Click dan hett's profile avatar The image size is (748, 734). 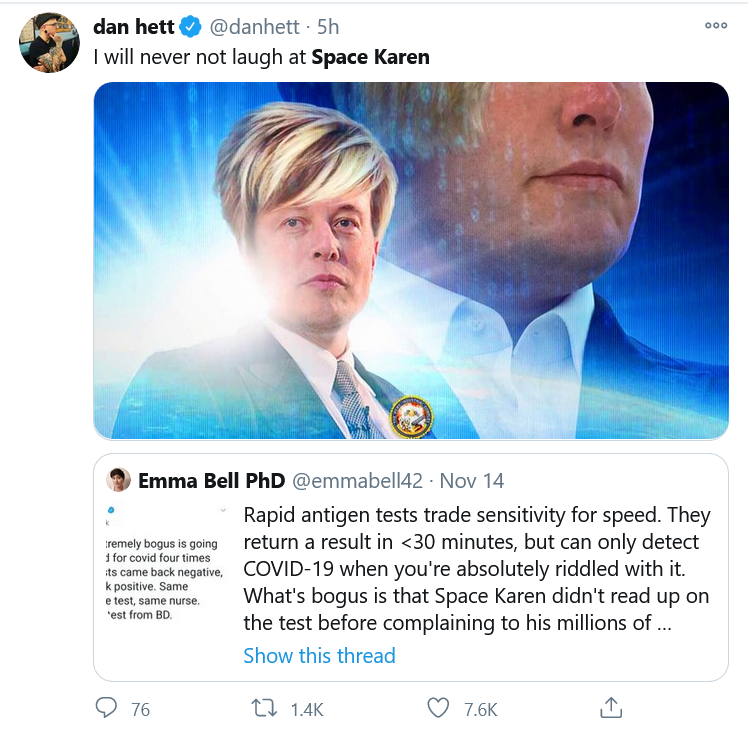[49, 43]
